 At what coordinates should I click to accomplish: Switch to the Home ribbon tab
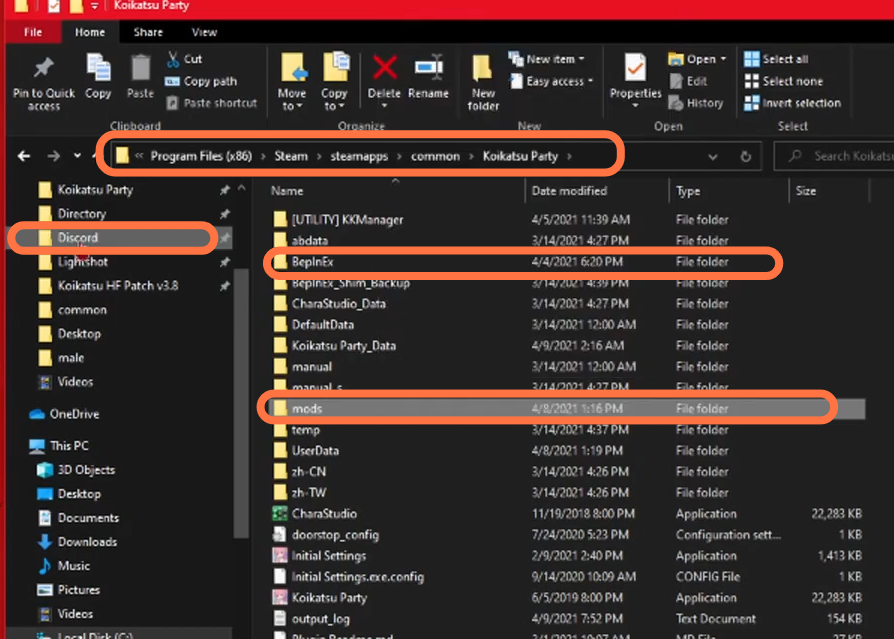click(x=90, y=32)
